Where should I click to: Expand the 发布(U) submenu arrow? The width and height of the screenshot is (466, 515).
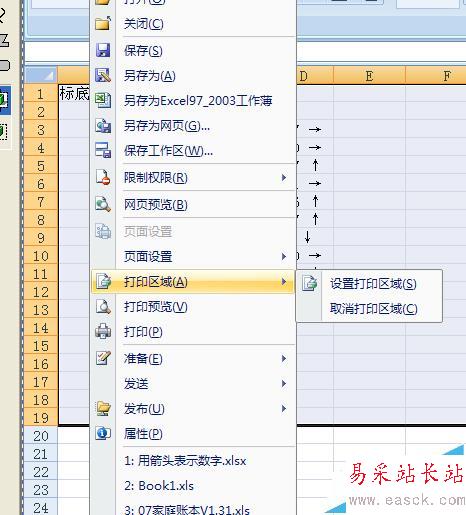pos(284,409)
